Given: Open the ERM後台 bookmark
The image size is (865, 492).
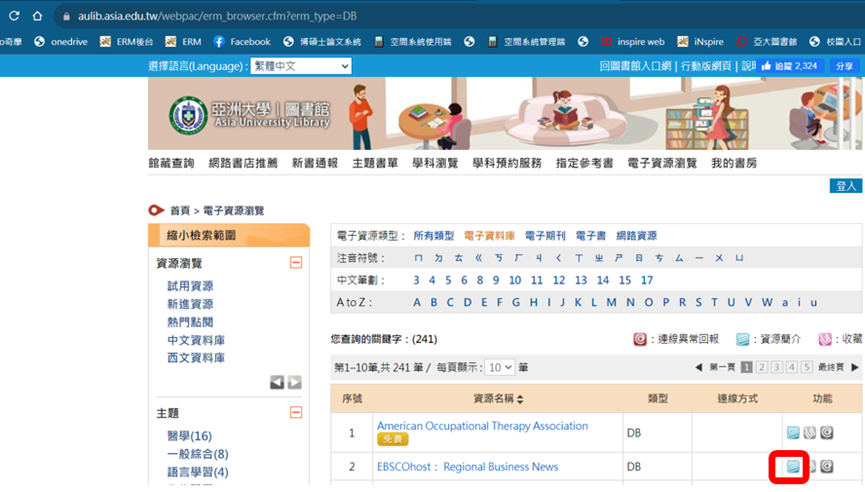Looking at the screenshot, I should click(x=126, y=41).
